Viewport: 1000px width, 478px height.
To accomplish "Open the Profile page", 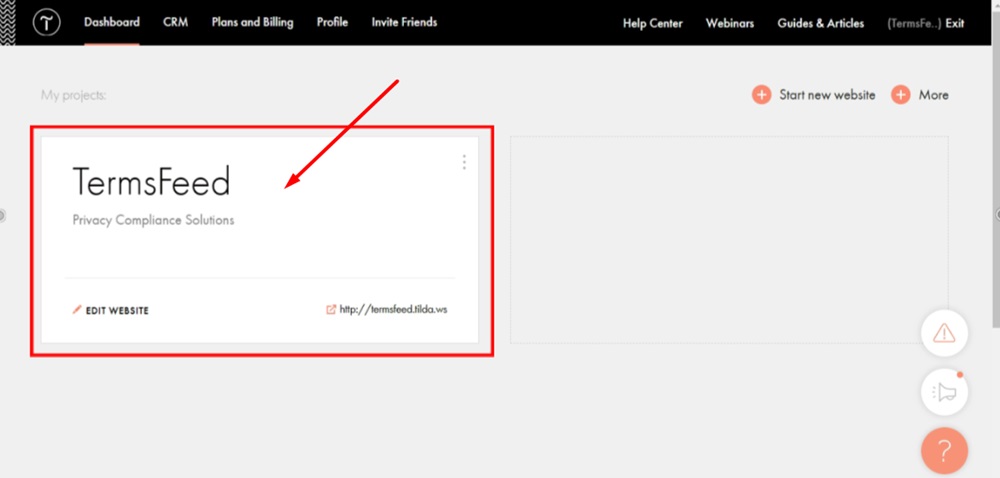I will click(332, 22).
